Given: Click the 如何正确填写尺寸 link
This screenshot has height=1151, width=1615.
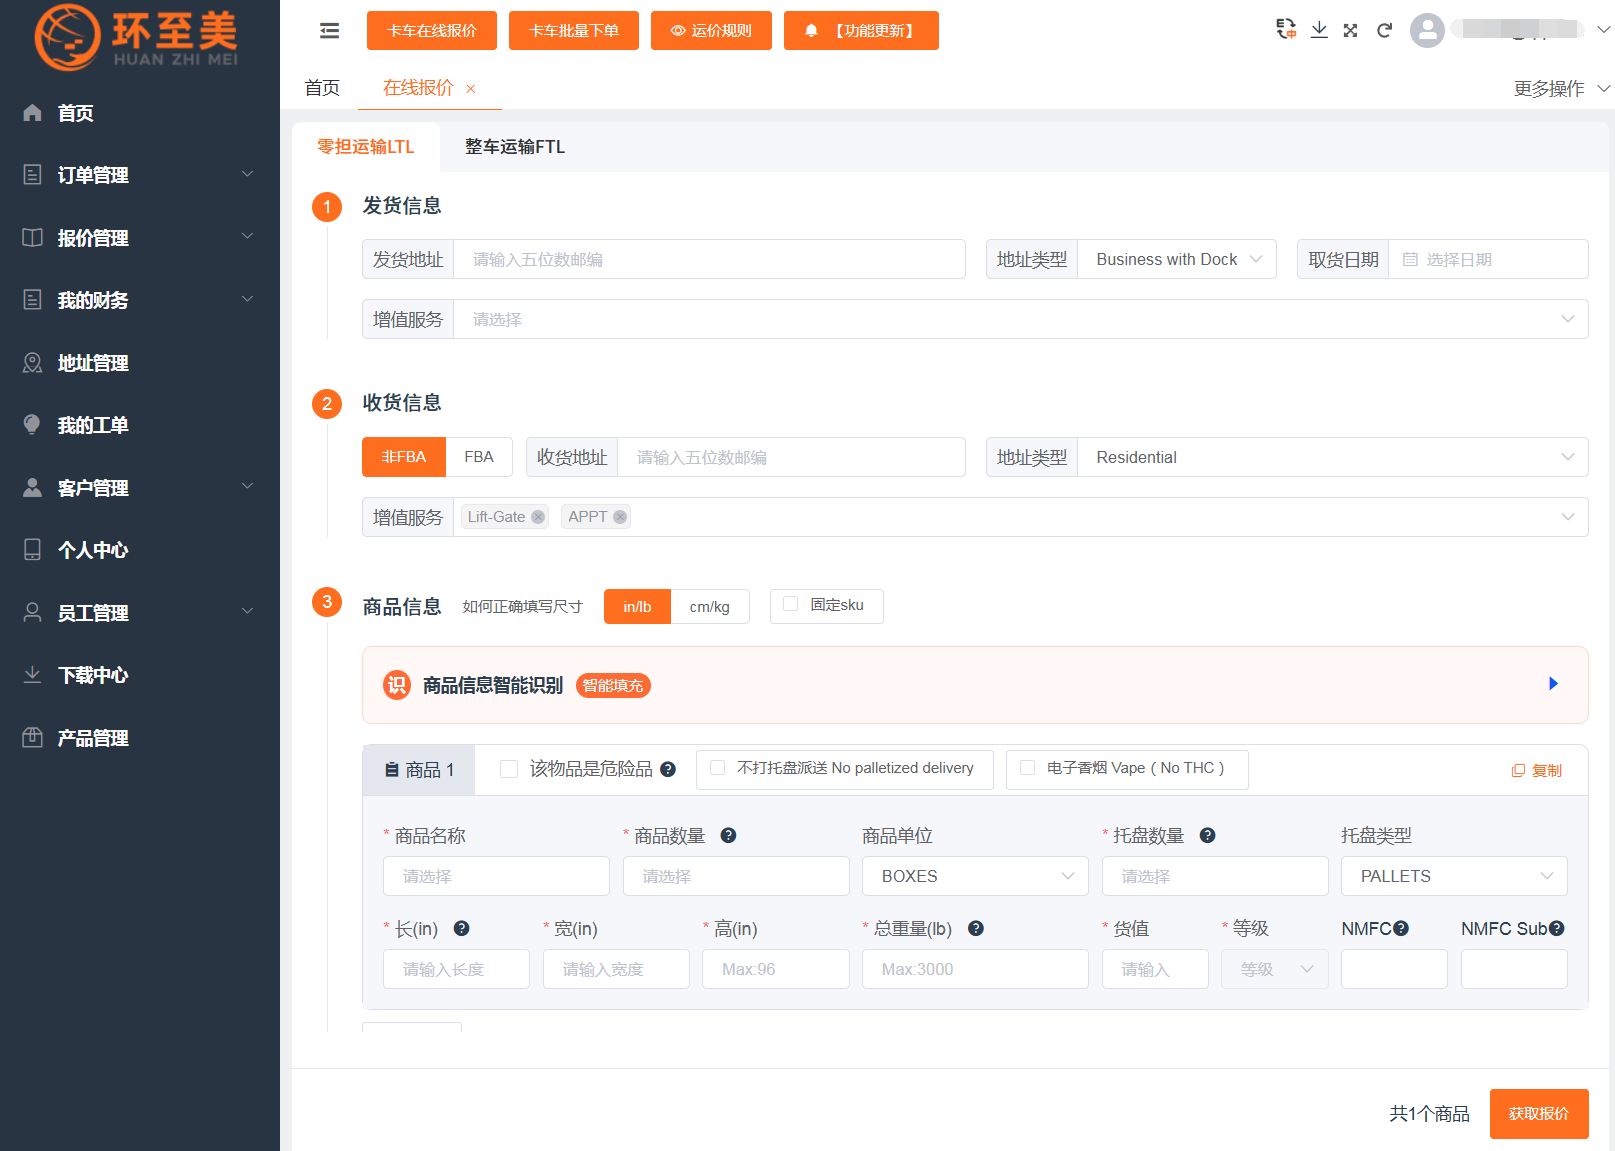Looking at the screenshot, I should point(522,607).
